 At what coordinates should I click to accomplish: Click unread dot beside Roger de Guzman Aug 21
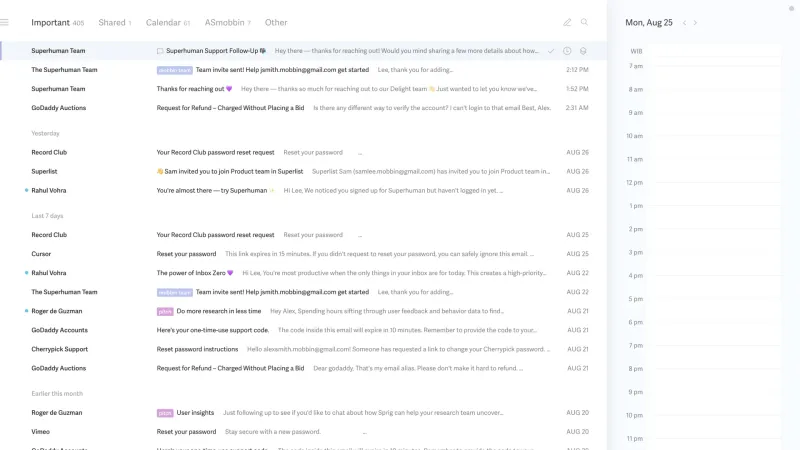tap(27, 311)
